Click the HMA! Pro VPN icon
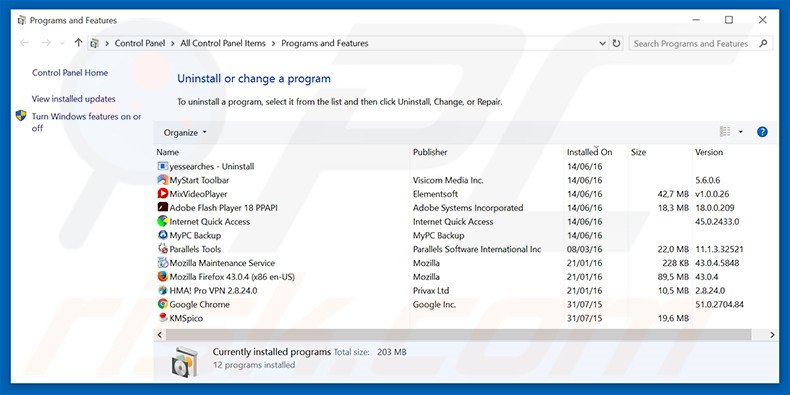This screenshot has width=790, height=395. 162,291
